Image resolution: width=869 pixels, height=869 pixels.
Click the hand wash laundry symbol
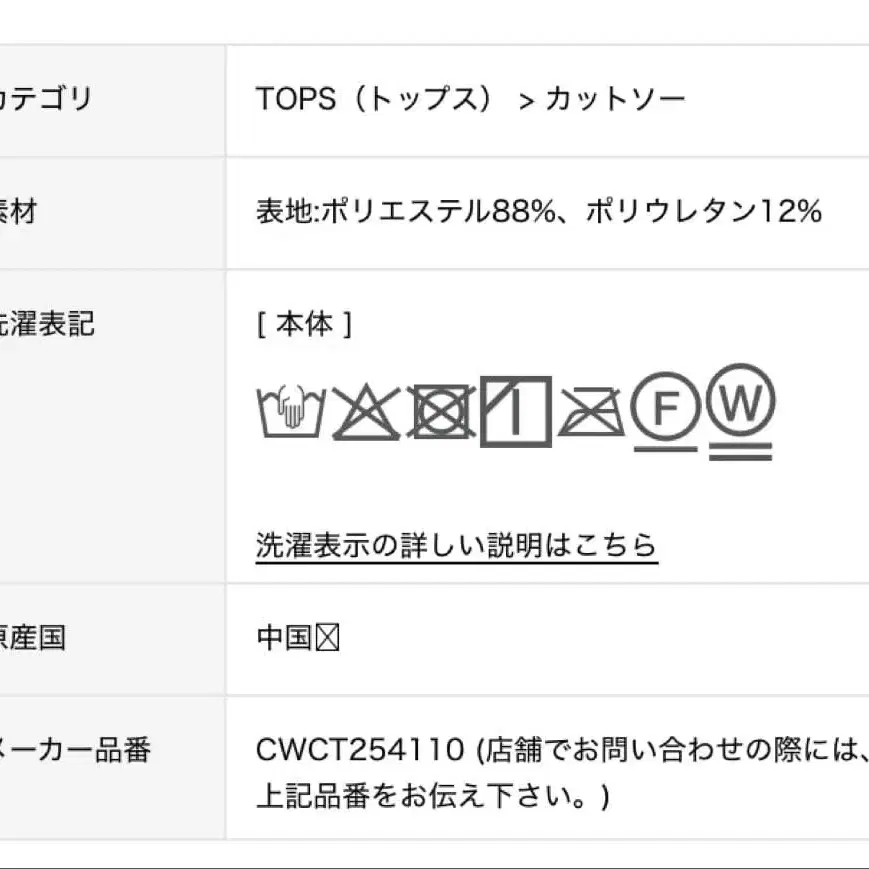point(291,410)
